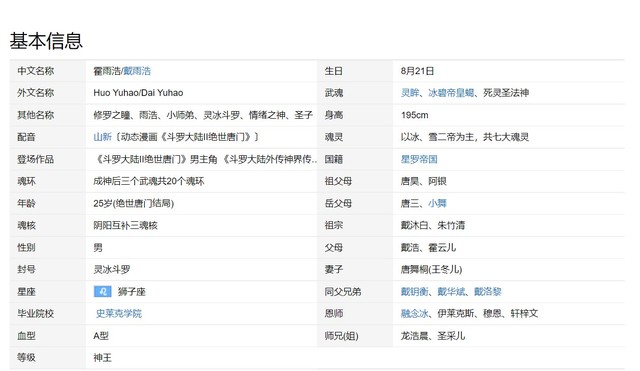Select the 唐舞桐(王冬儿) value
The width and height of the screenshot is (640, 371).
coord(431,269)
